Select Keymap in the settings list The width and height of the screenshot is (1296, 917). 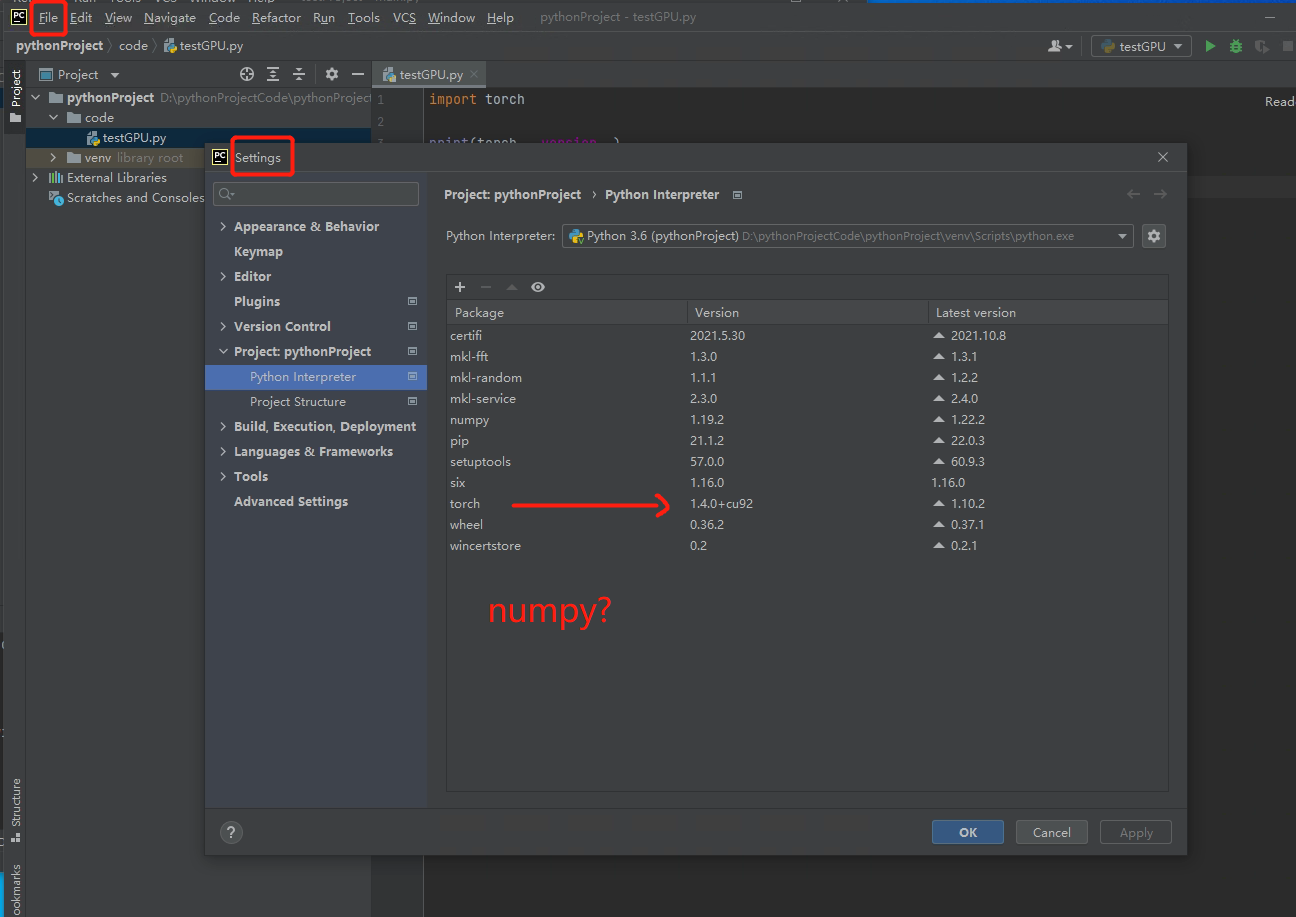pos(258,252)
